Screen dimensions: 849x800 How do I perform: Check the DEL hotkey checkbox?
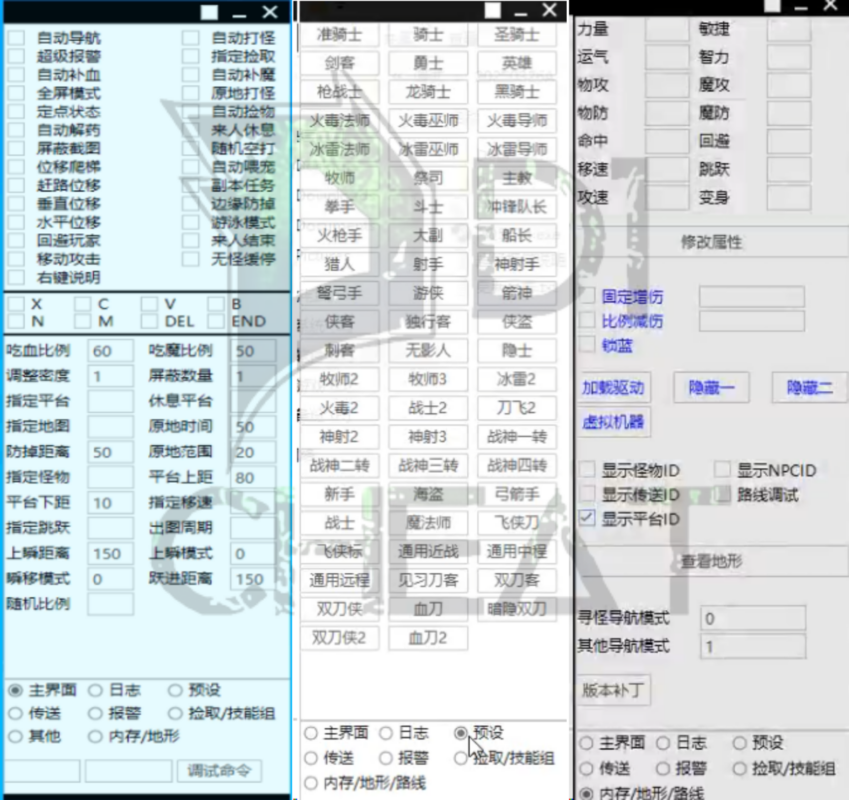coord(149,322)
